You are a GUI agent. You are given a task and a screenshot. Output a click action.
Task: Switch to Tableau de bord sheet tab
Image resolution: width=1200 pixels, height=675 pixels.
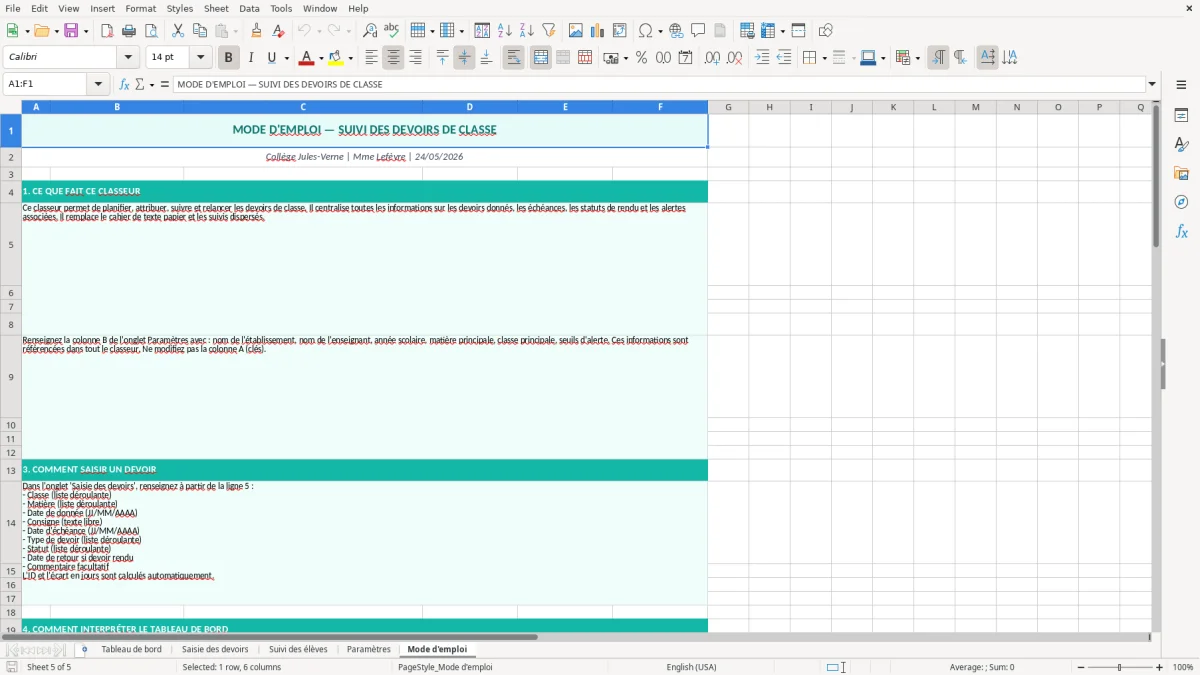[x=131, y=650]
